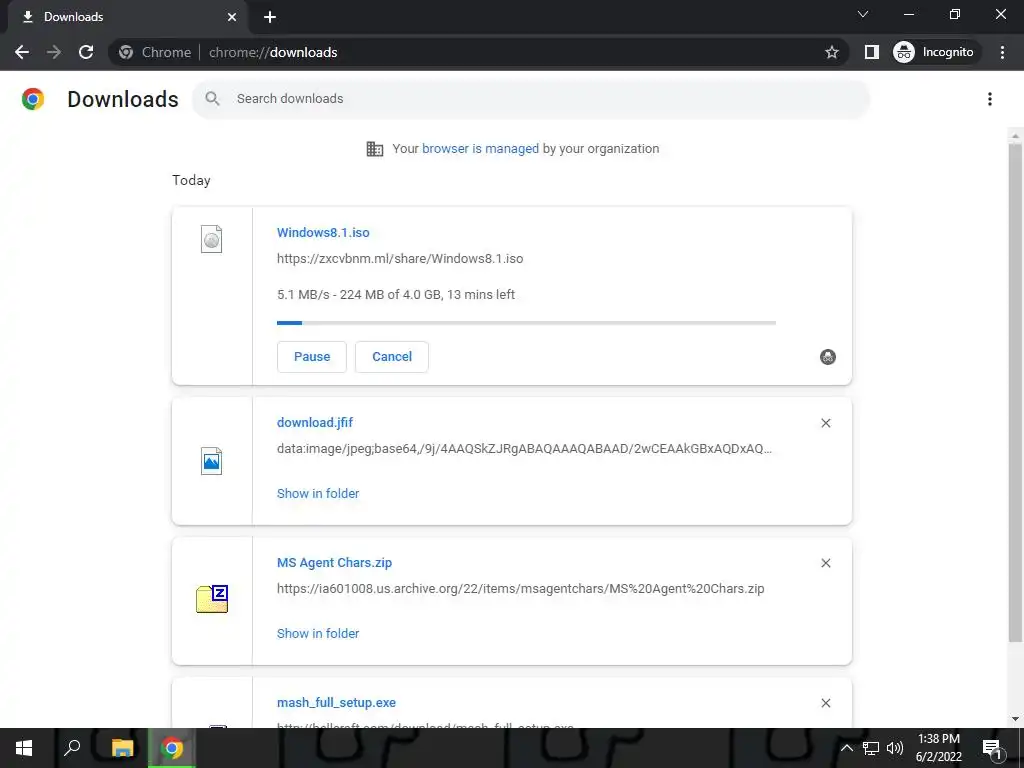Open the notification center icon
This screenshot has width=1024, height=768.
tap(992, 748)
